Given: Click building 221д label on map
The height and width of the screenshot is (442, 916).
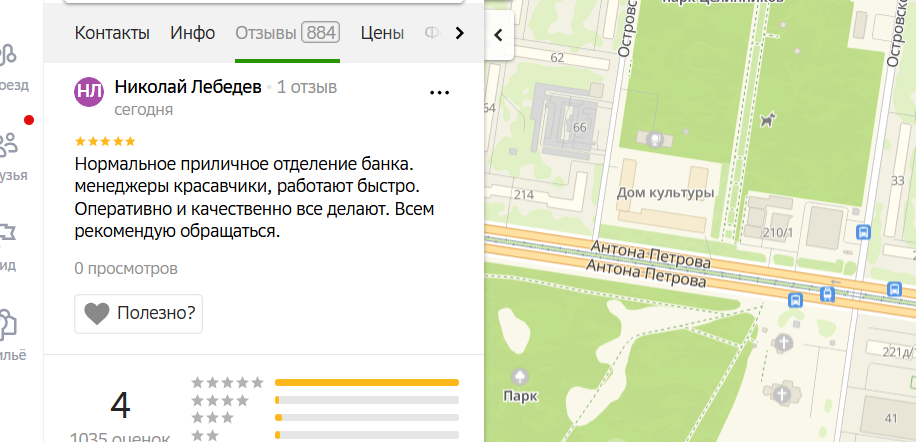Looking at the screenshot, I should pos(898,351).
